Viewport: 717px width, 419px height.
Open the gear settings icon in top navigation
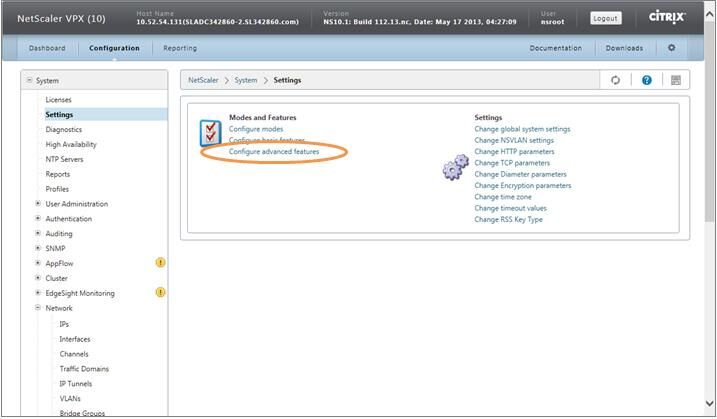pyautogui.click(x=671, y=48)
